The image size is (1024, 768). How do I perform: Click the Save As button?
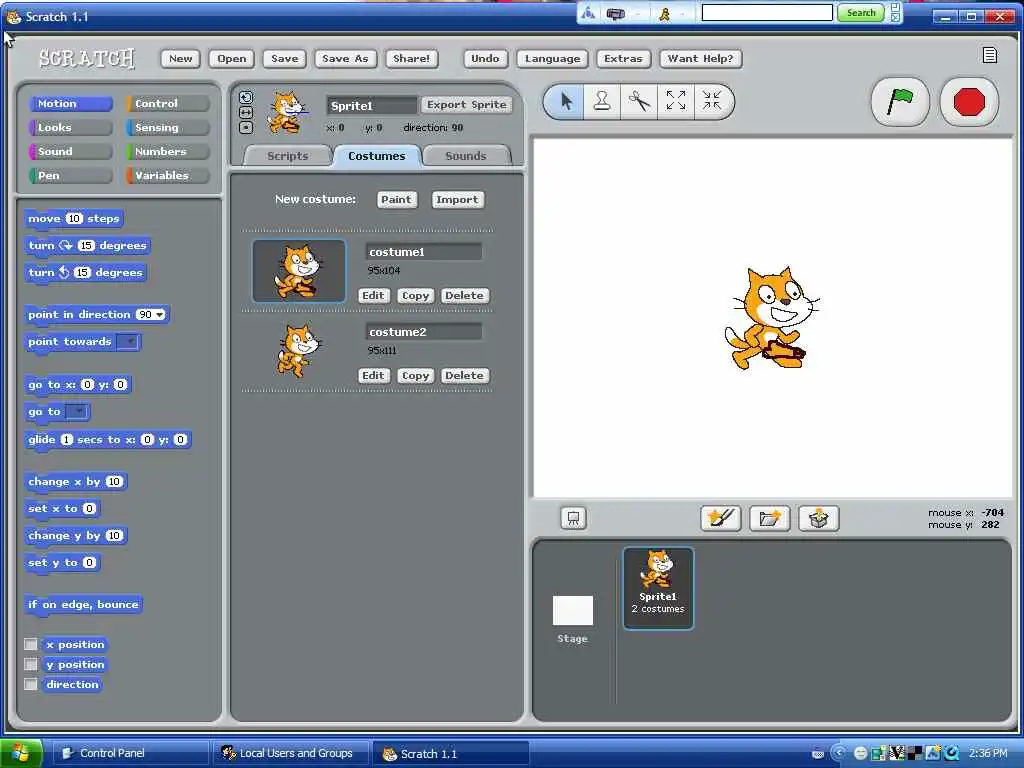pos(345,59)
